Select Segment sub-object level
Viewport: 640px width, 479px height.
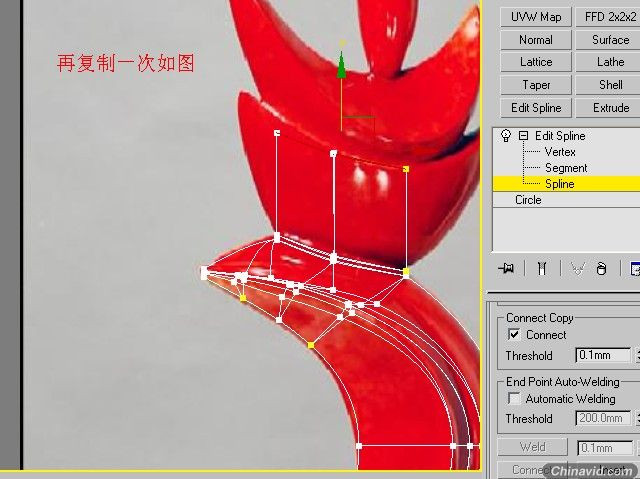[565, 168]
